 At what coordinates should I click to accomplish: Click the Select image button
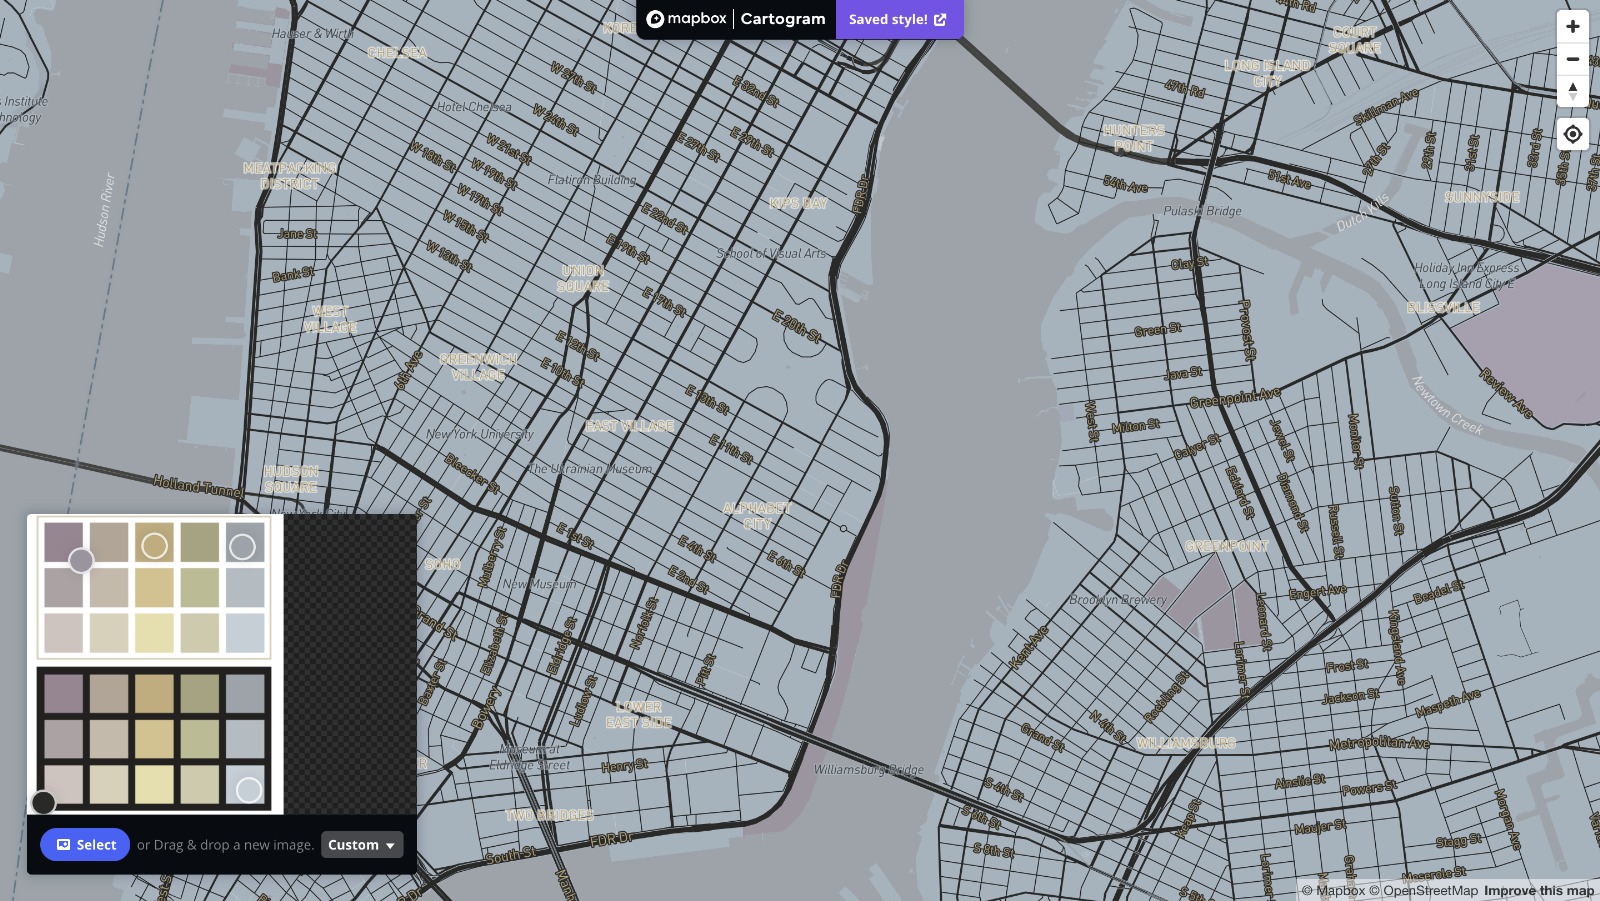(x=85, y=845)
